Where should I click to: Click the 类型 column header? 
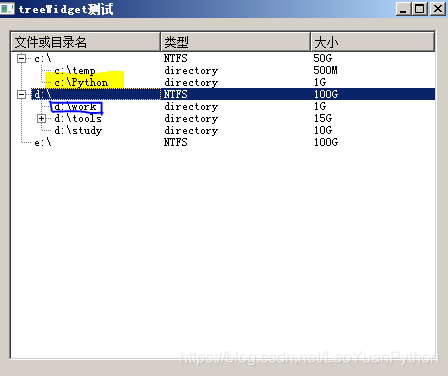pos(235,42)
